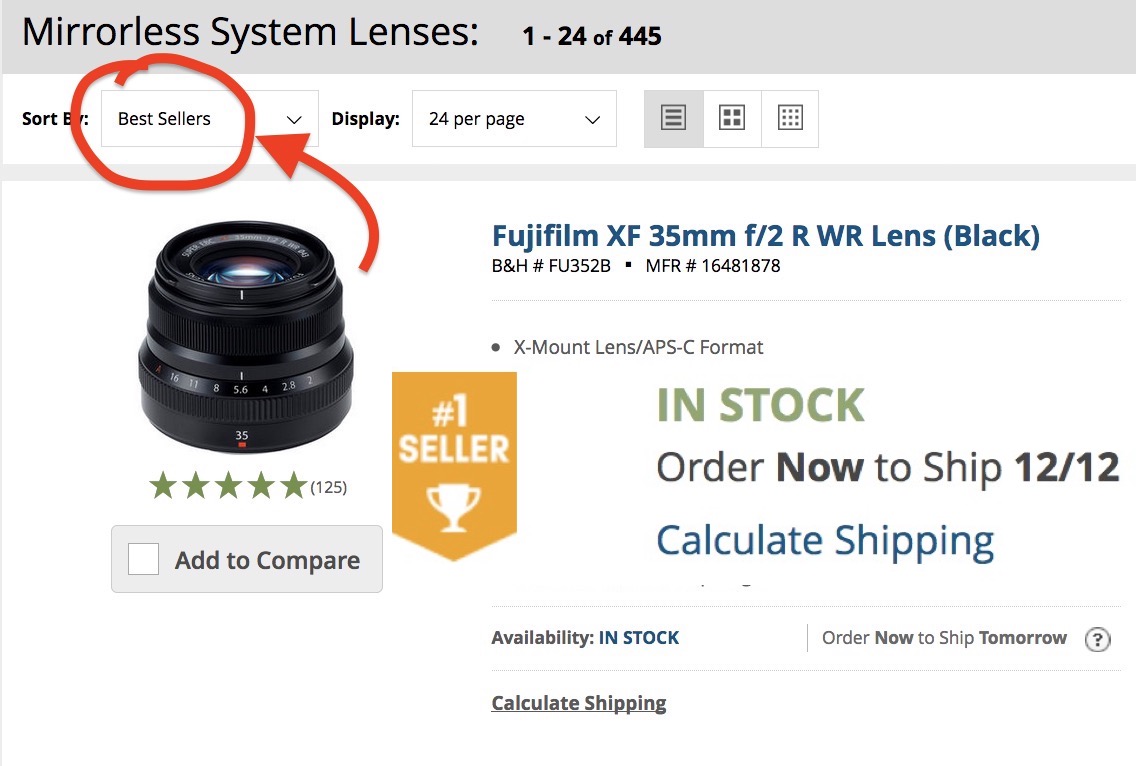Switch to list view layout icon

pos(673,118)
